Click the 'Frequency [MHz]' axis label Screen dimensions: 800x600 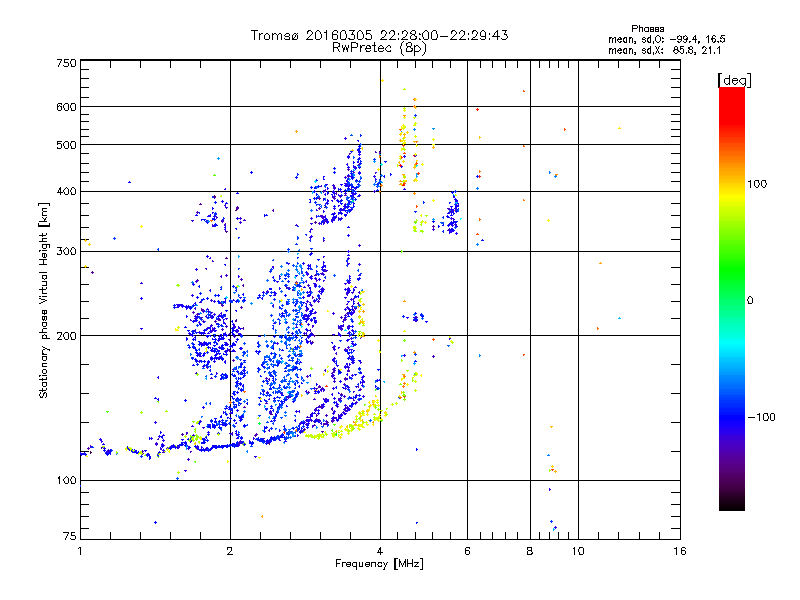(x=379, y=564)
